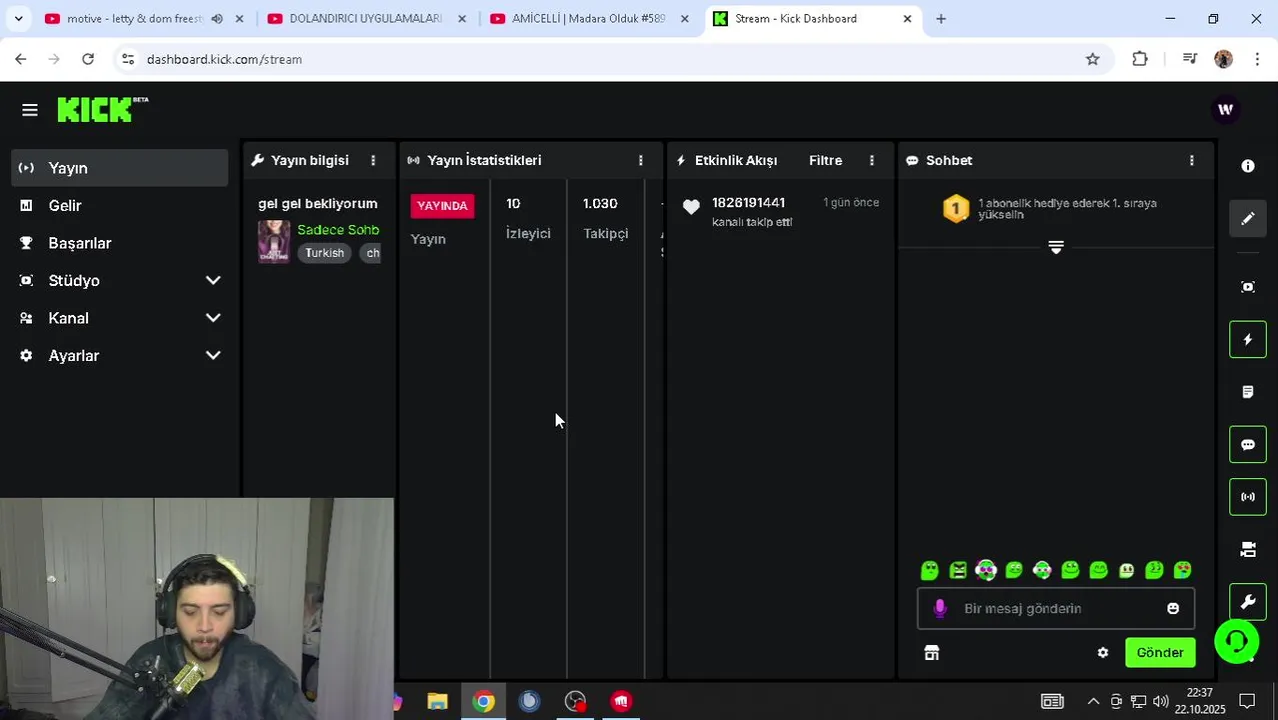
Task: Click the stream title gel gel bekliyorum
Action: [318, 203]
